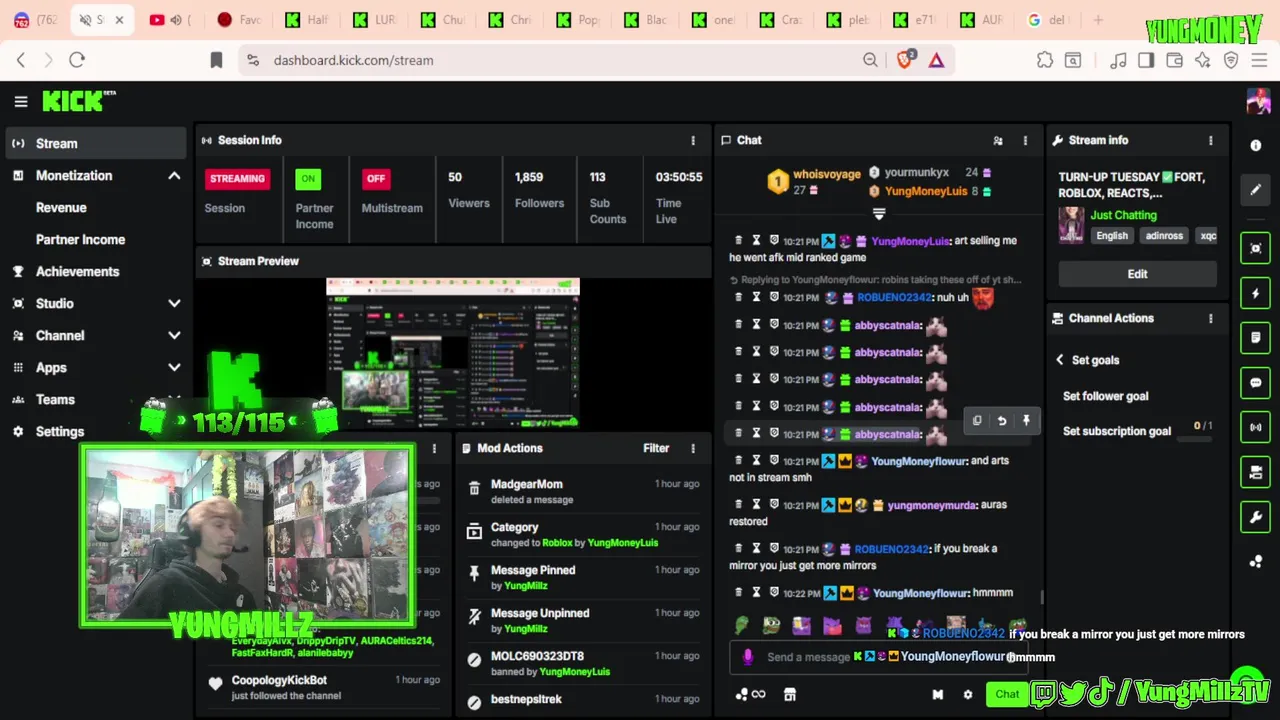1280x720 pixels.
Task: Toggle the chat bubble widget in right sidebar
Action: click(1256, 382)
